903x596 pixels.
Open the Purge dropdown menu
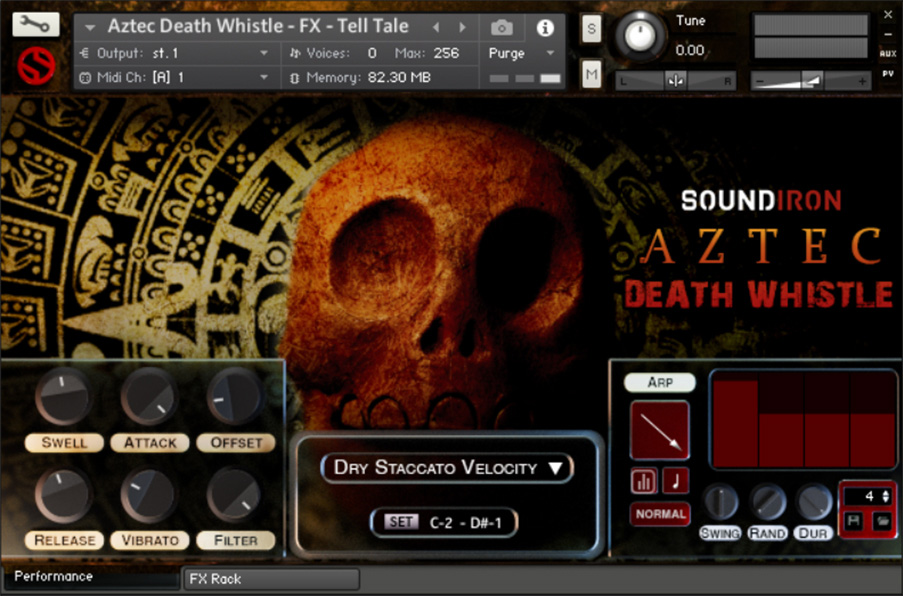coord(522,53)
